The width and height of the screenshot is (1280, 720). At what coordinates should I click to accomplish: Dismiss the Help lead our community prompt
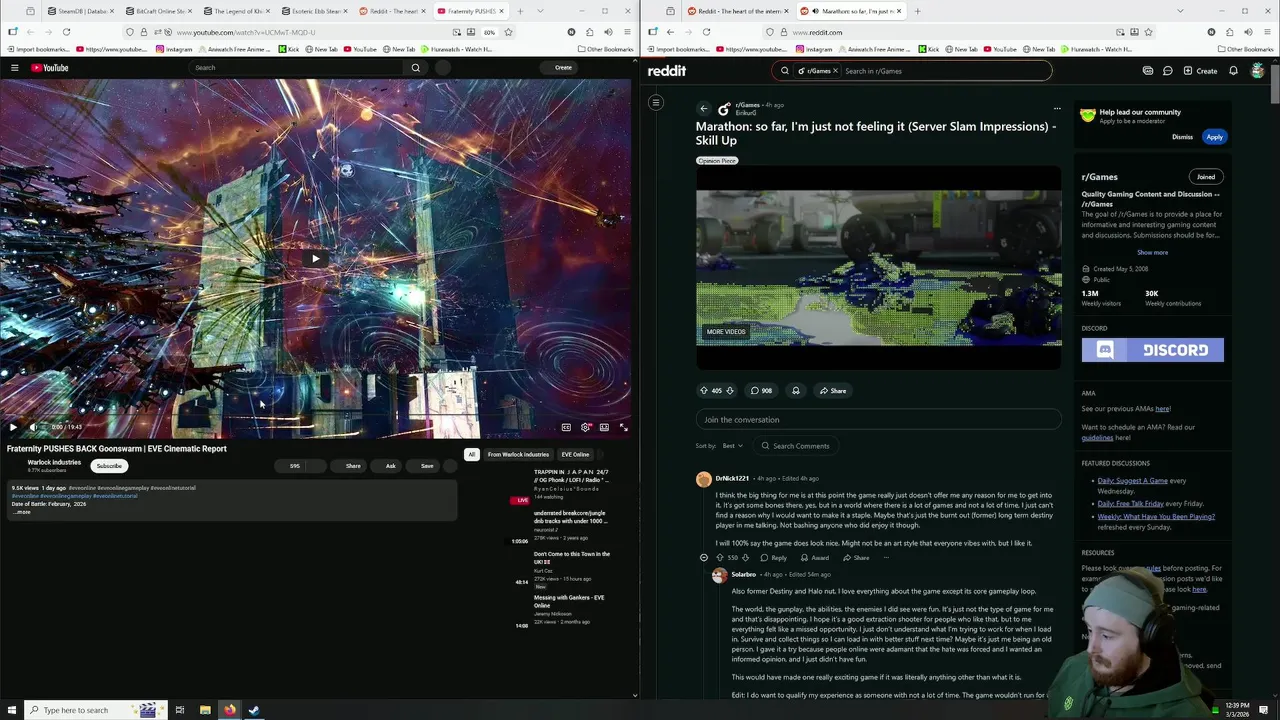click(1182, 137)
